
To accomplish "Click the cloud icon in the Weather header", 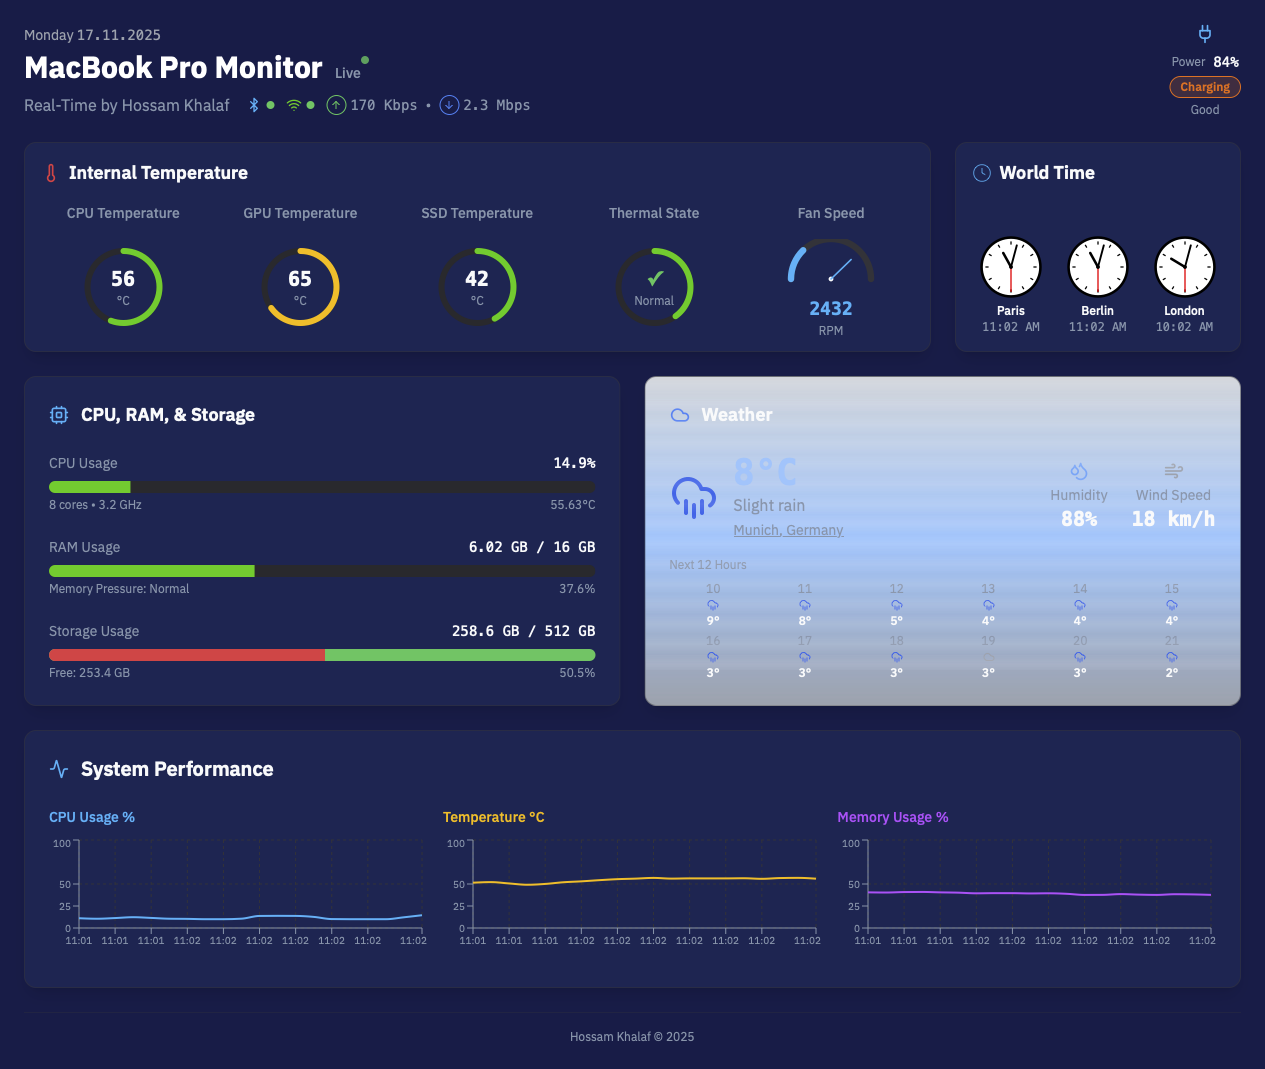I will pyautogui.click(x=680, y=414).
